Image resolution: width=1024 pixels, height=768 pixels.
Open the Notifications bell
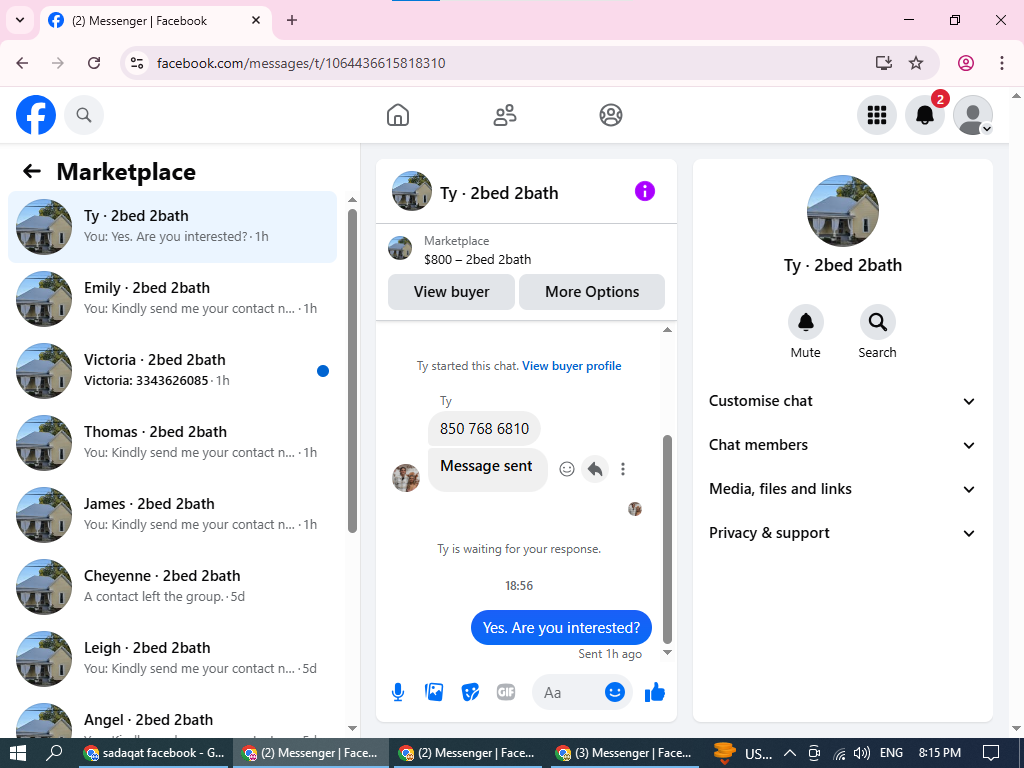click(925, 115)
